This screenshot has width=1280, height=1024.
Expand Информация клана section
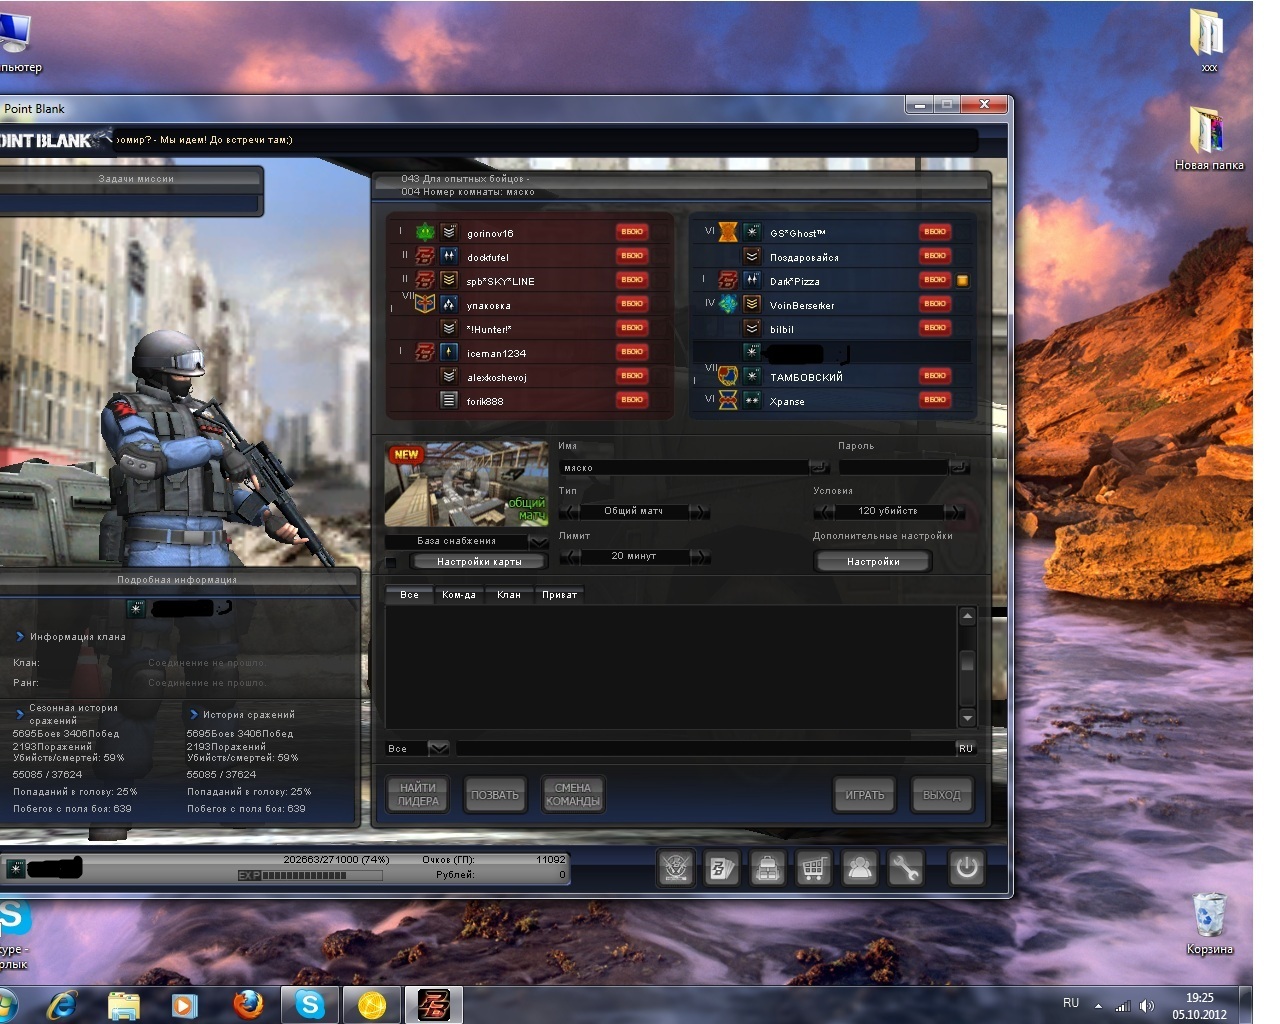click(19, 636)
